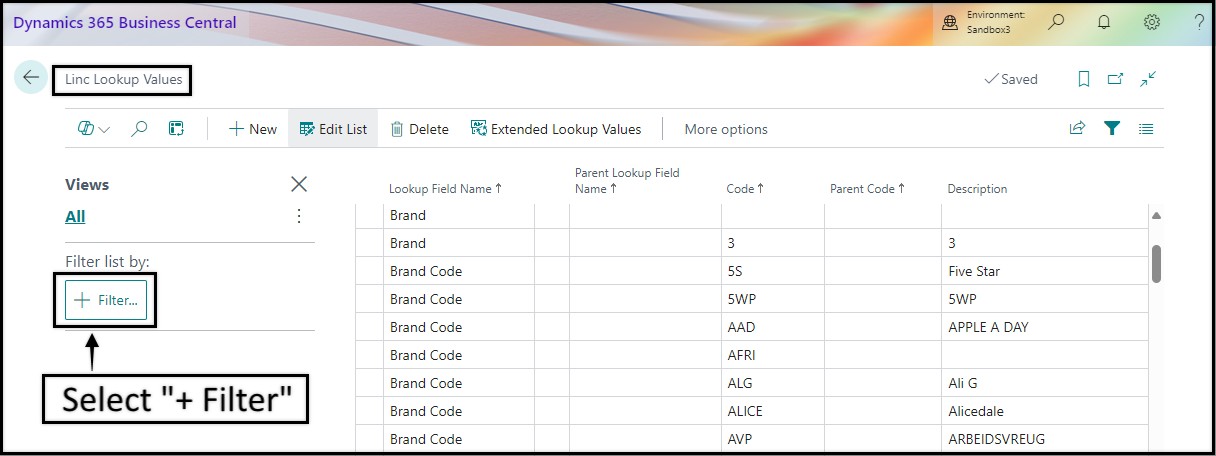
Task: Open the notifications bell
Action: coord(1104,22)
